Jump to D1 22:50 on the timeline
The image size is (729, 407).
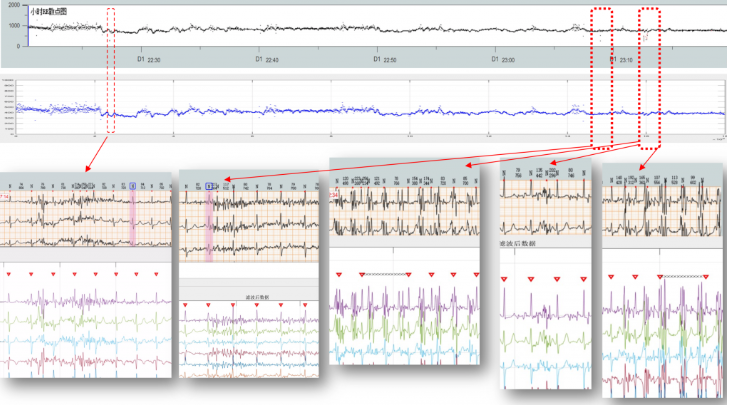(x=384, y=61)
